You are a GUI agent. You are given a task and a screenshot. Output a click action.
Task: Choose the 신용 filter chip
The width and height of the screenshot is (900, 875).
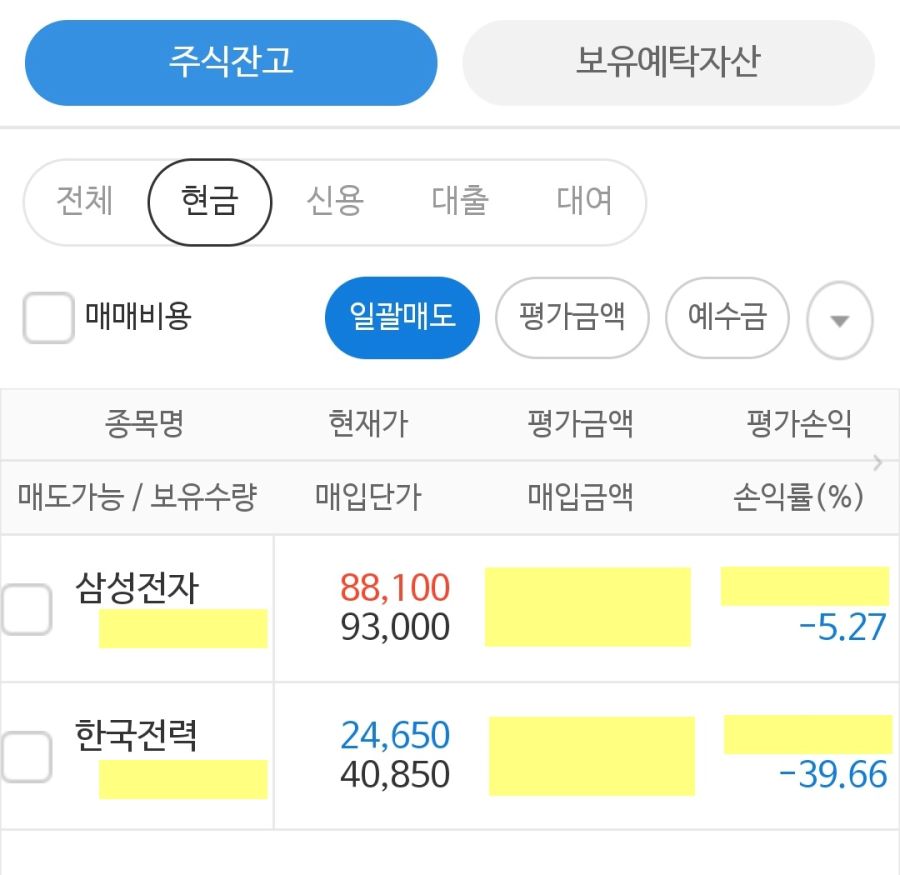pos(335,202)
